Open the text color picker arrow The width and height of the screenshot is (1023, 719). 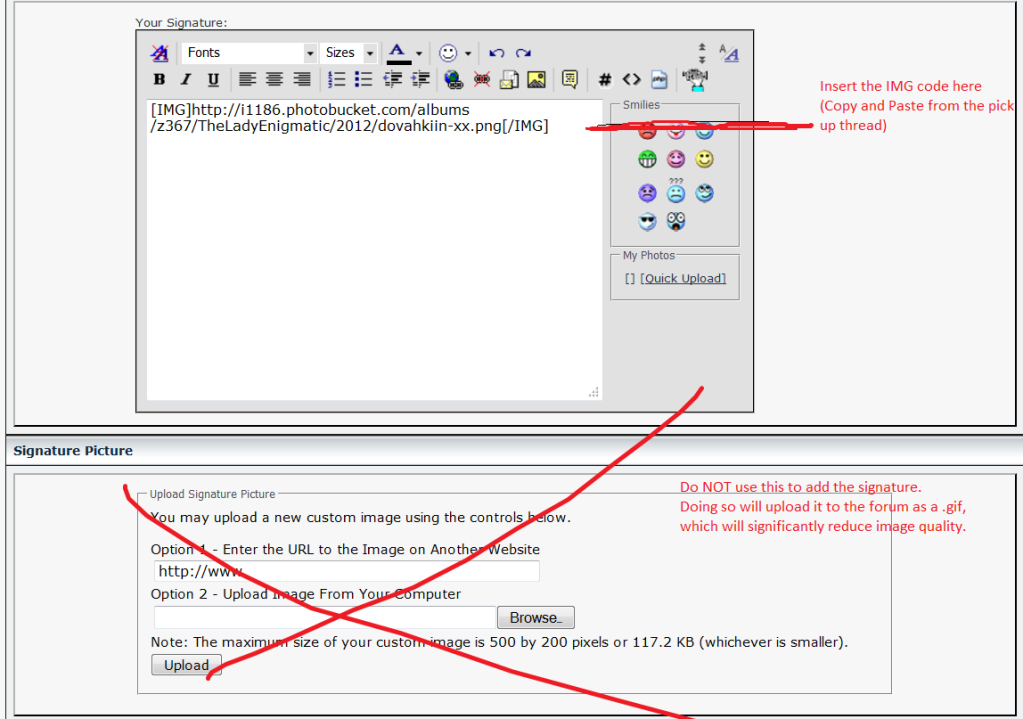(419, 53)
